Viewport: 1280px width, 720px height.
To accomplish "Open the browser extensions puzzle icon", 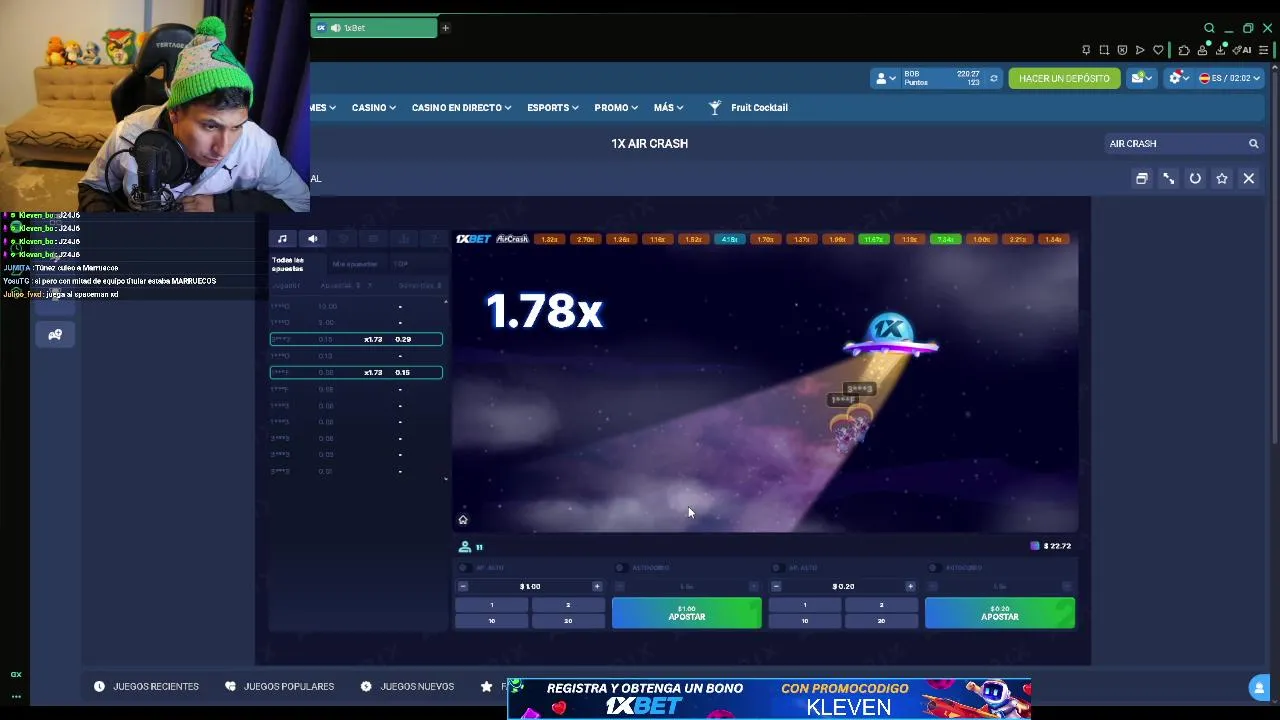I will (1184, 50).
